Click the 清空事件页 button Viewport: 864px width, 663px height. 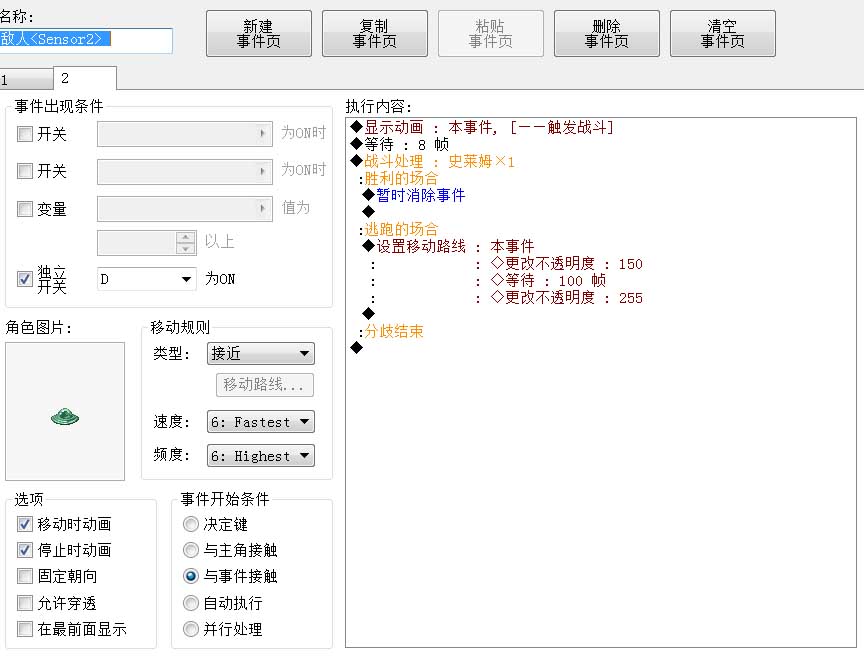[x=723, y=34]
